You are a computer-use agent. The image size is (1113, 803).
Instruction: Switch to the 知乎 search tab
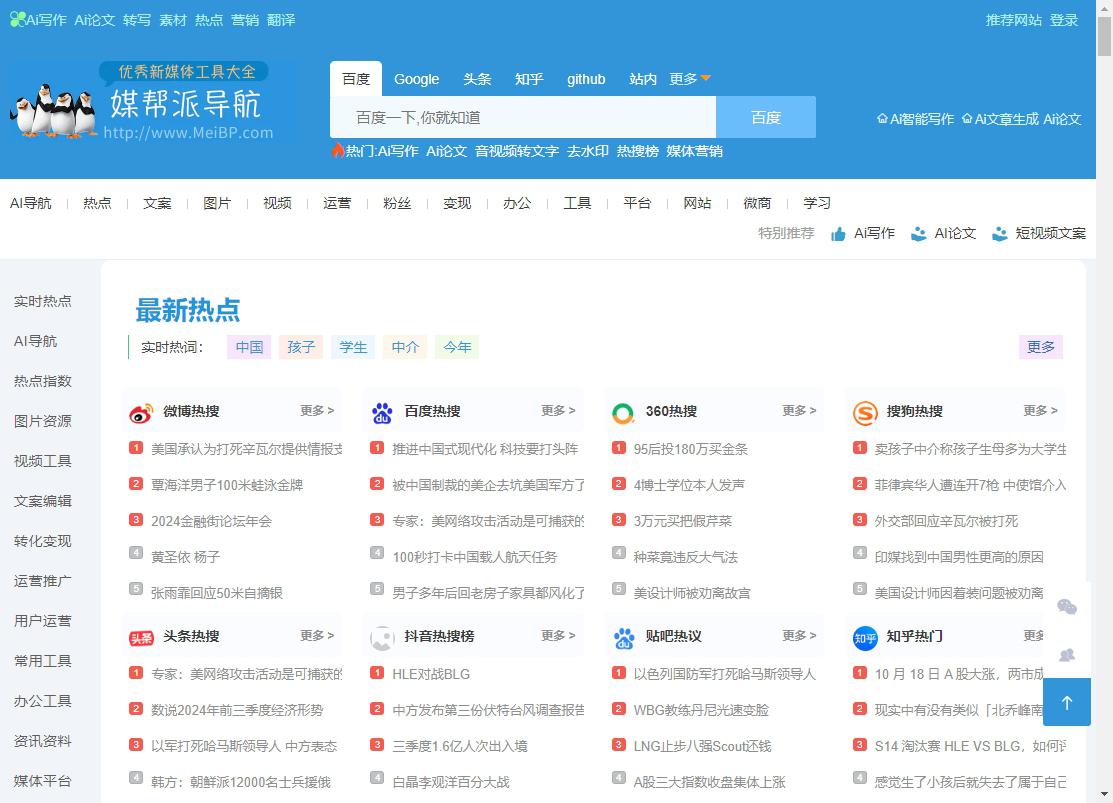point(529,79)
